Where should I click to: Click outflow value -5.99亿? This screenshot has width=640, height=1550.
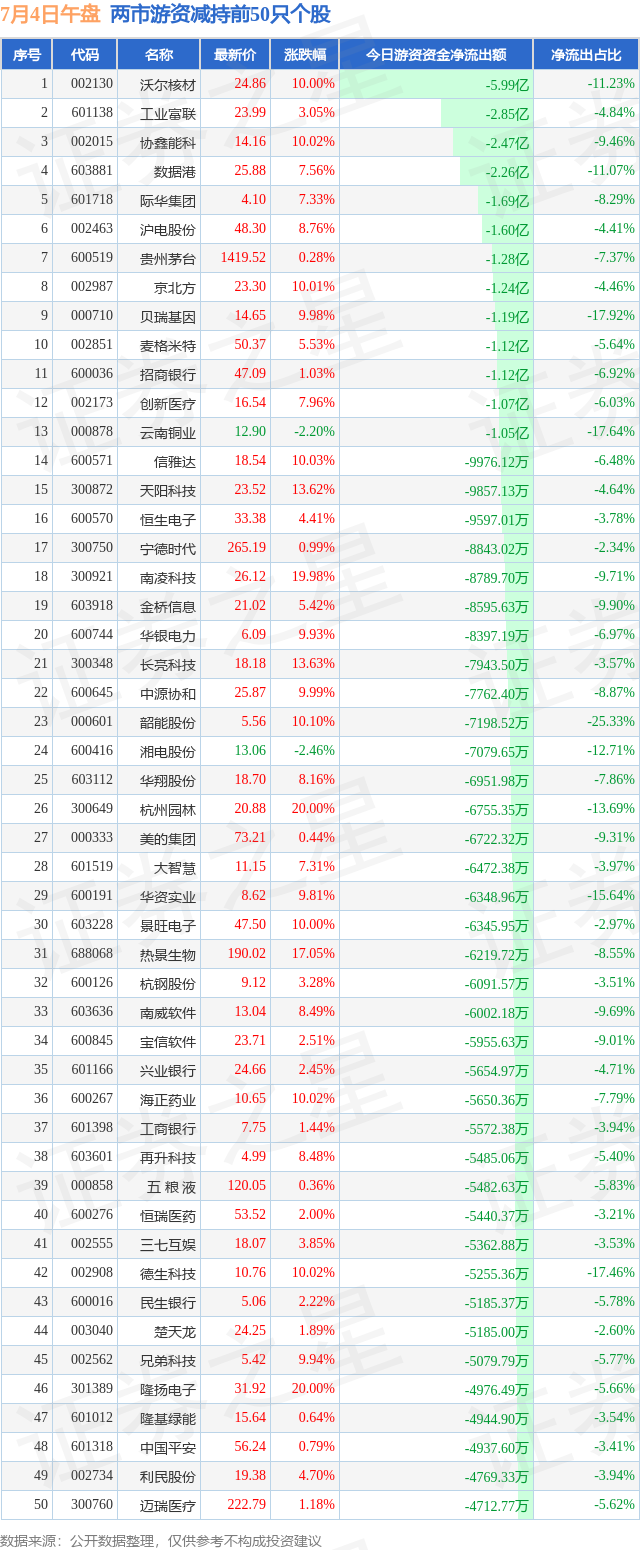click(507, 85)
